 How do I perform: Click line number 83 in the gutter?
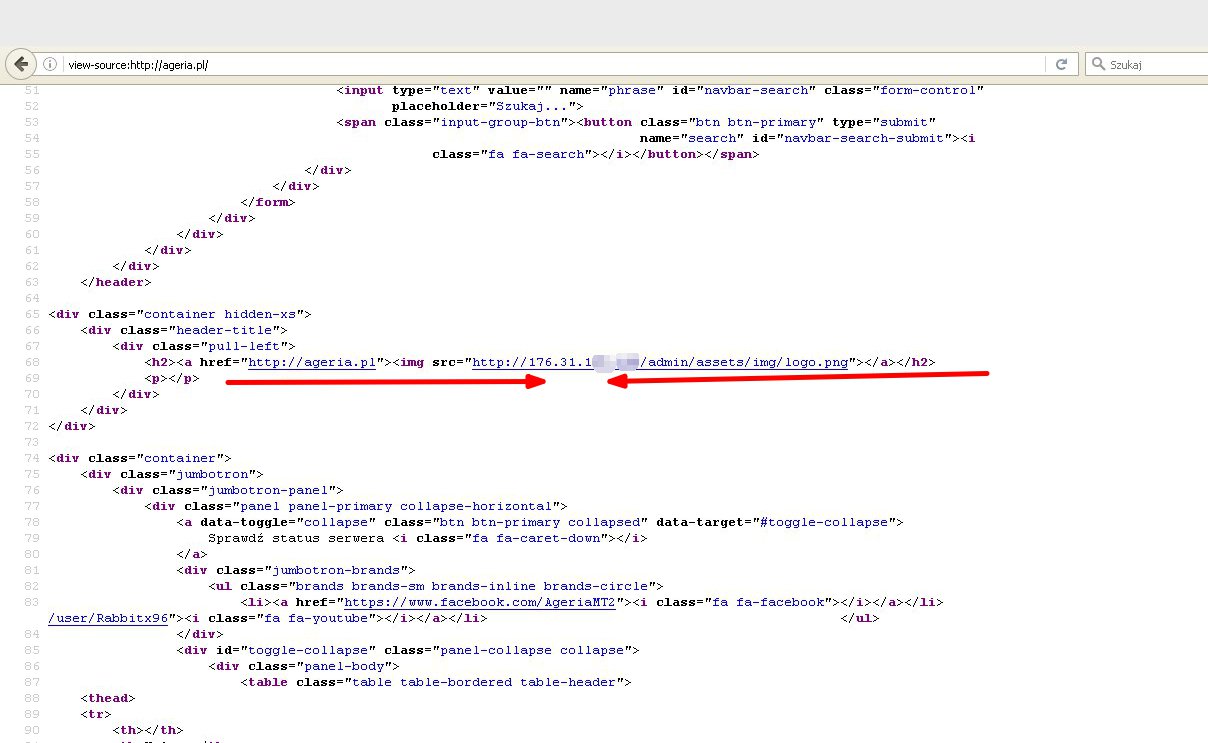pyautogui.click(x=30, y=602)
